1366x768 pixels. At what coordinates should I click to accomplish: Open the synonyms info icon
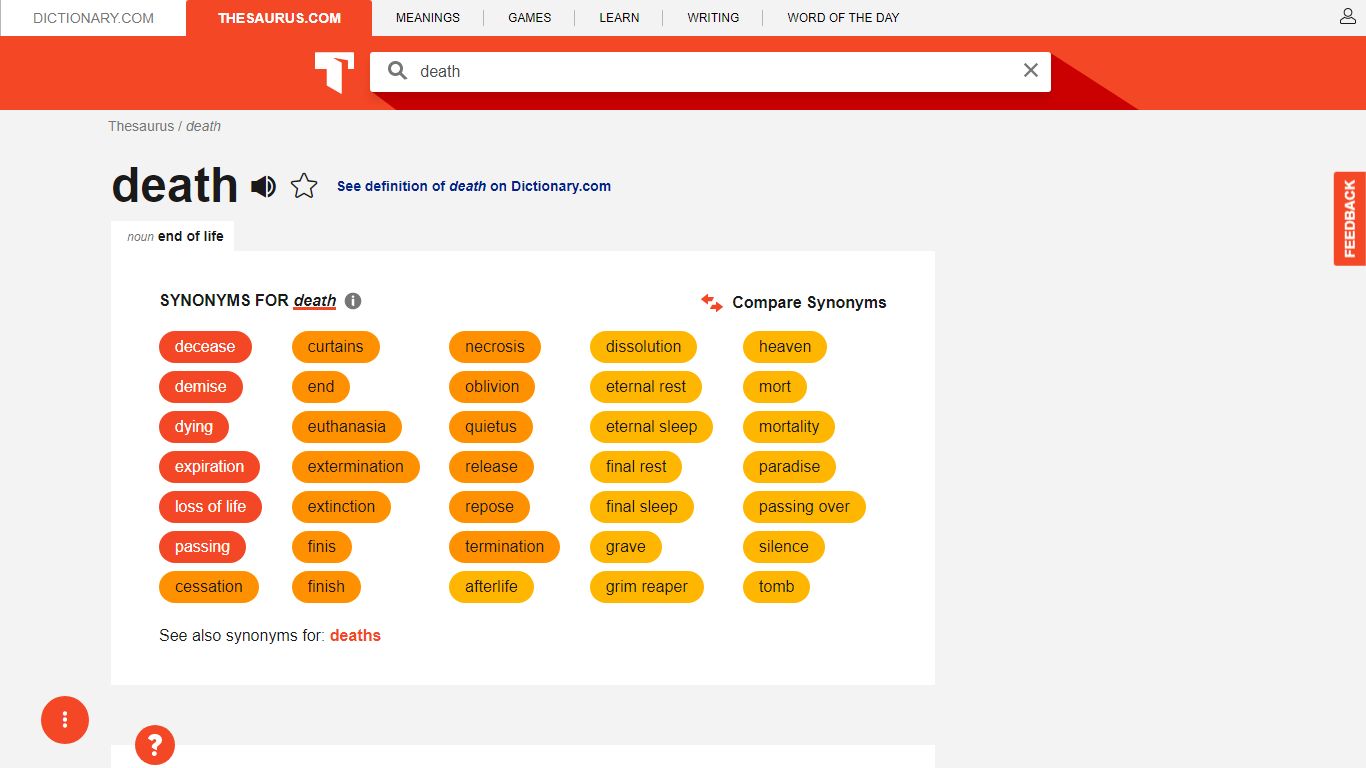tap(353, 301)
